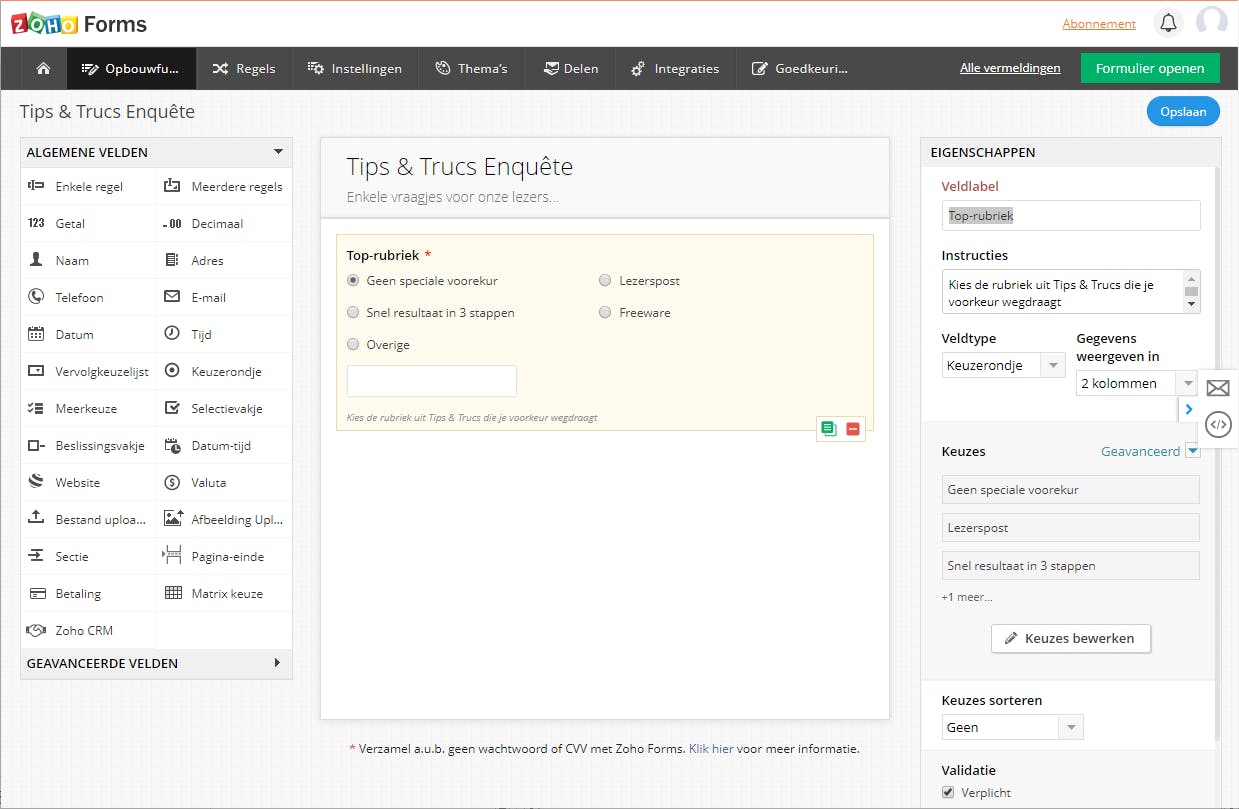Select the Lezerspost radio button
This screenshot has height=809, width=1239.
[x=605, y=281]
